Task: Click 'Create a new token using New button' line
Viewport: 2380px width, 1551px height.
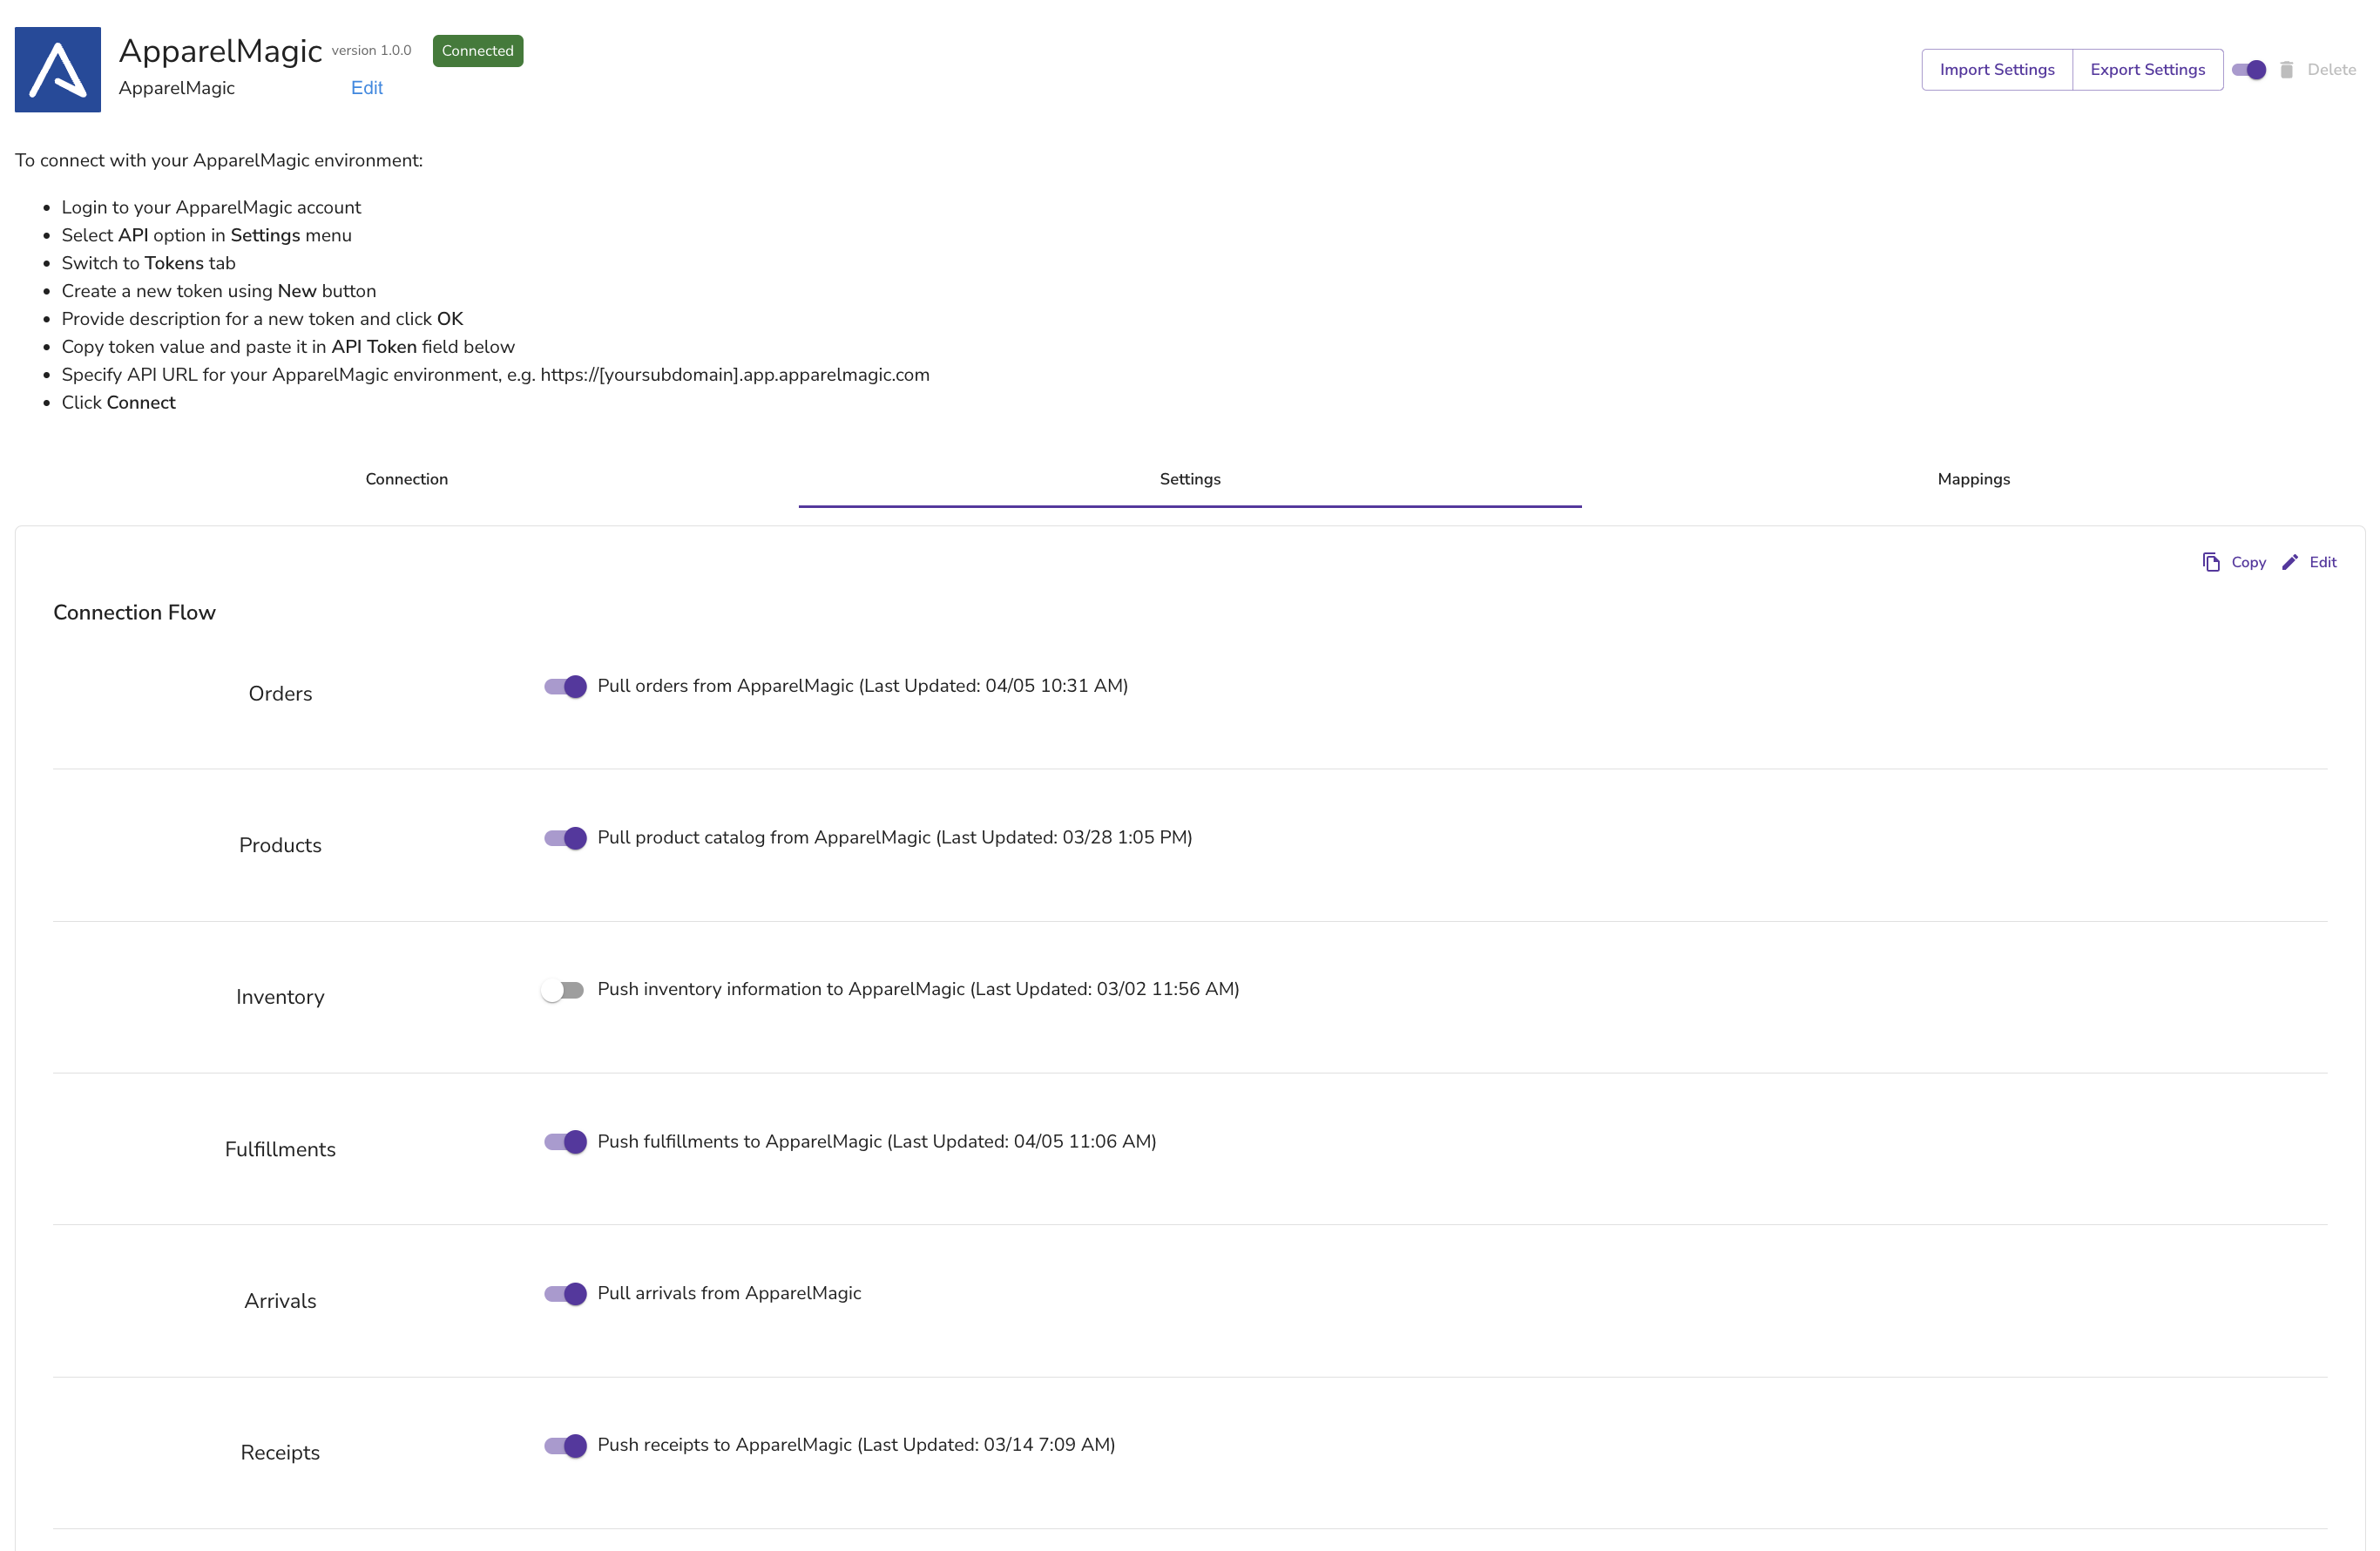Action: click(218, 292)
